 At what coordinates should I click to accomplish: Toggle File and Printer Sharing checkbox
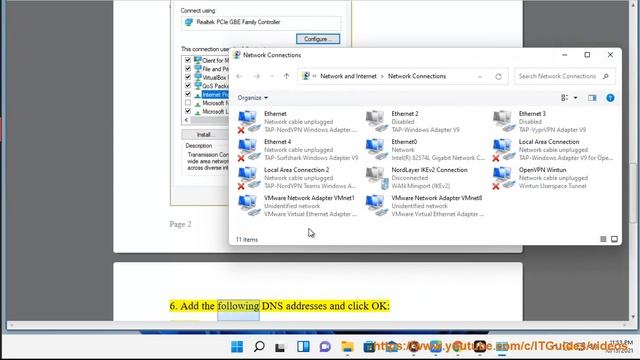point(188,69)
